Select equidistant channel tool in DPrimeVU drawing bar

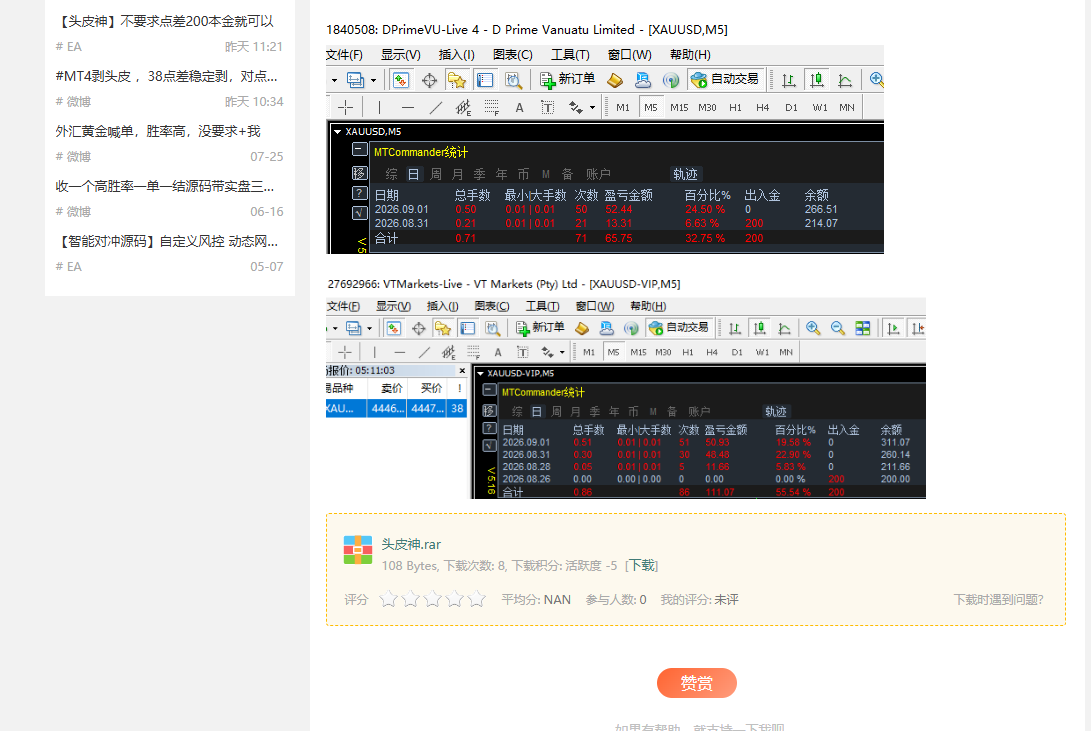[463, 107]
